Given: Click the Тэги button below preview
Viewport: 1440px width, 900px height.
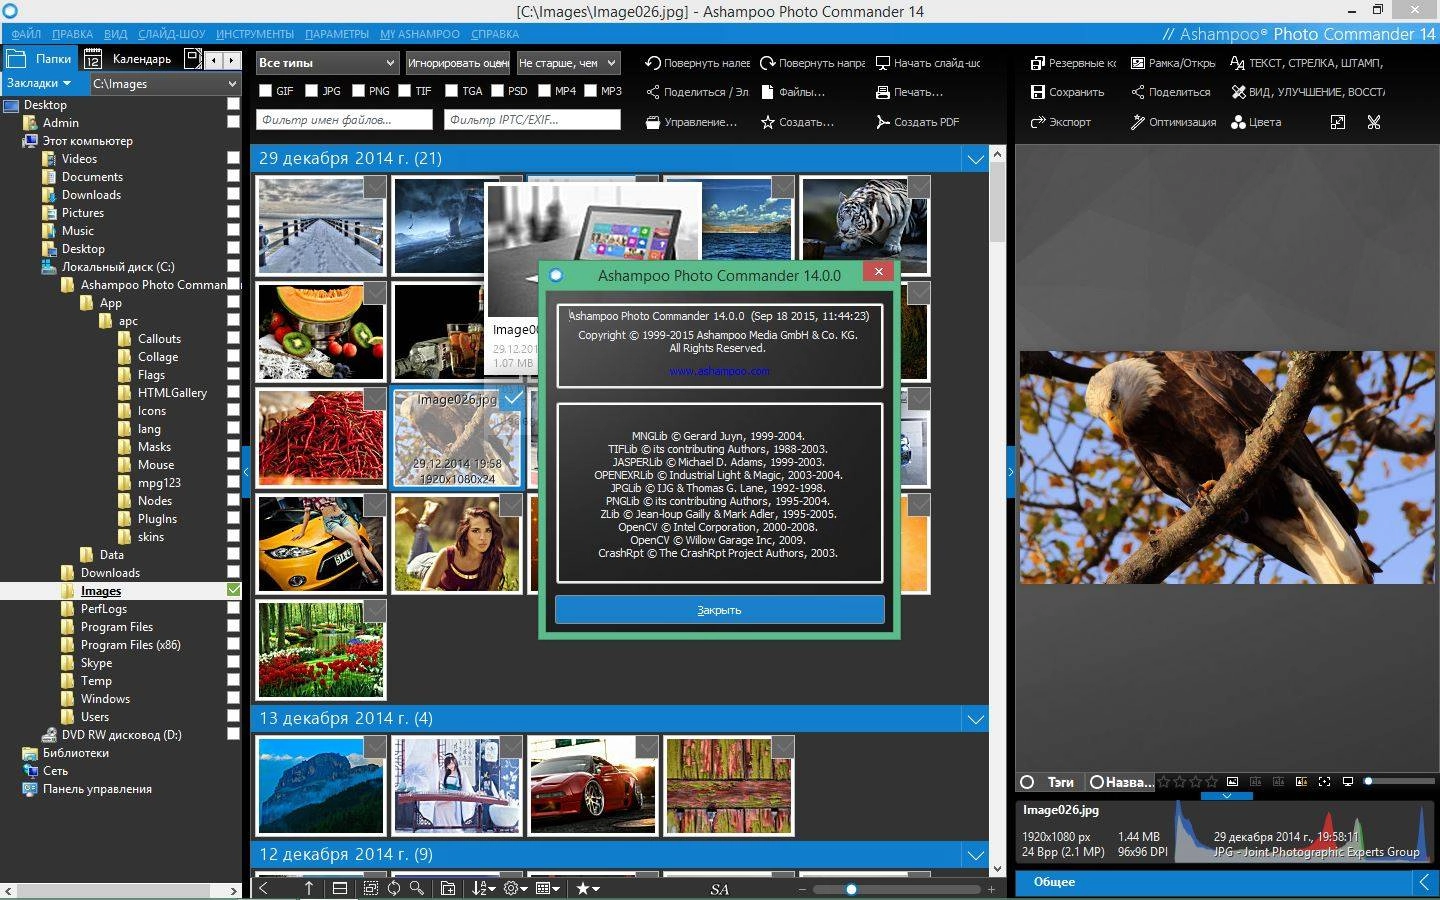Looking at the screenshot, I should point(1050,782).
